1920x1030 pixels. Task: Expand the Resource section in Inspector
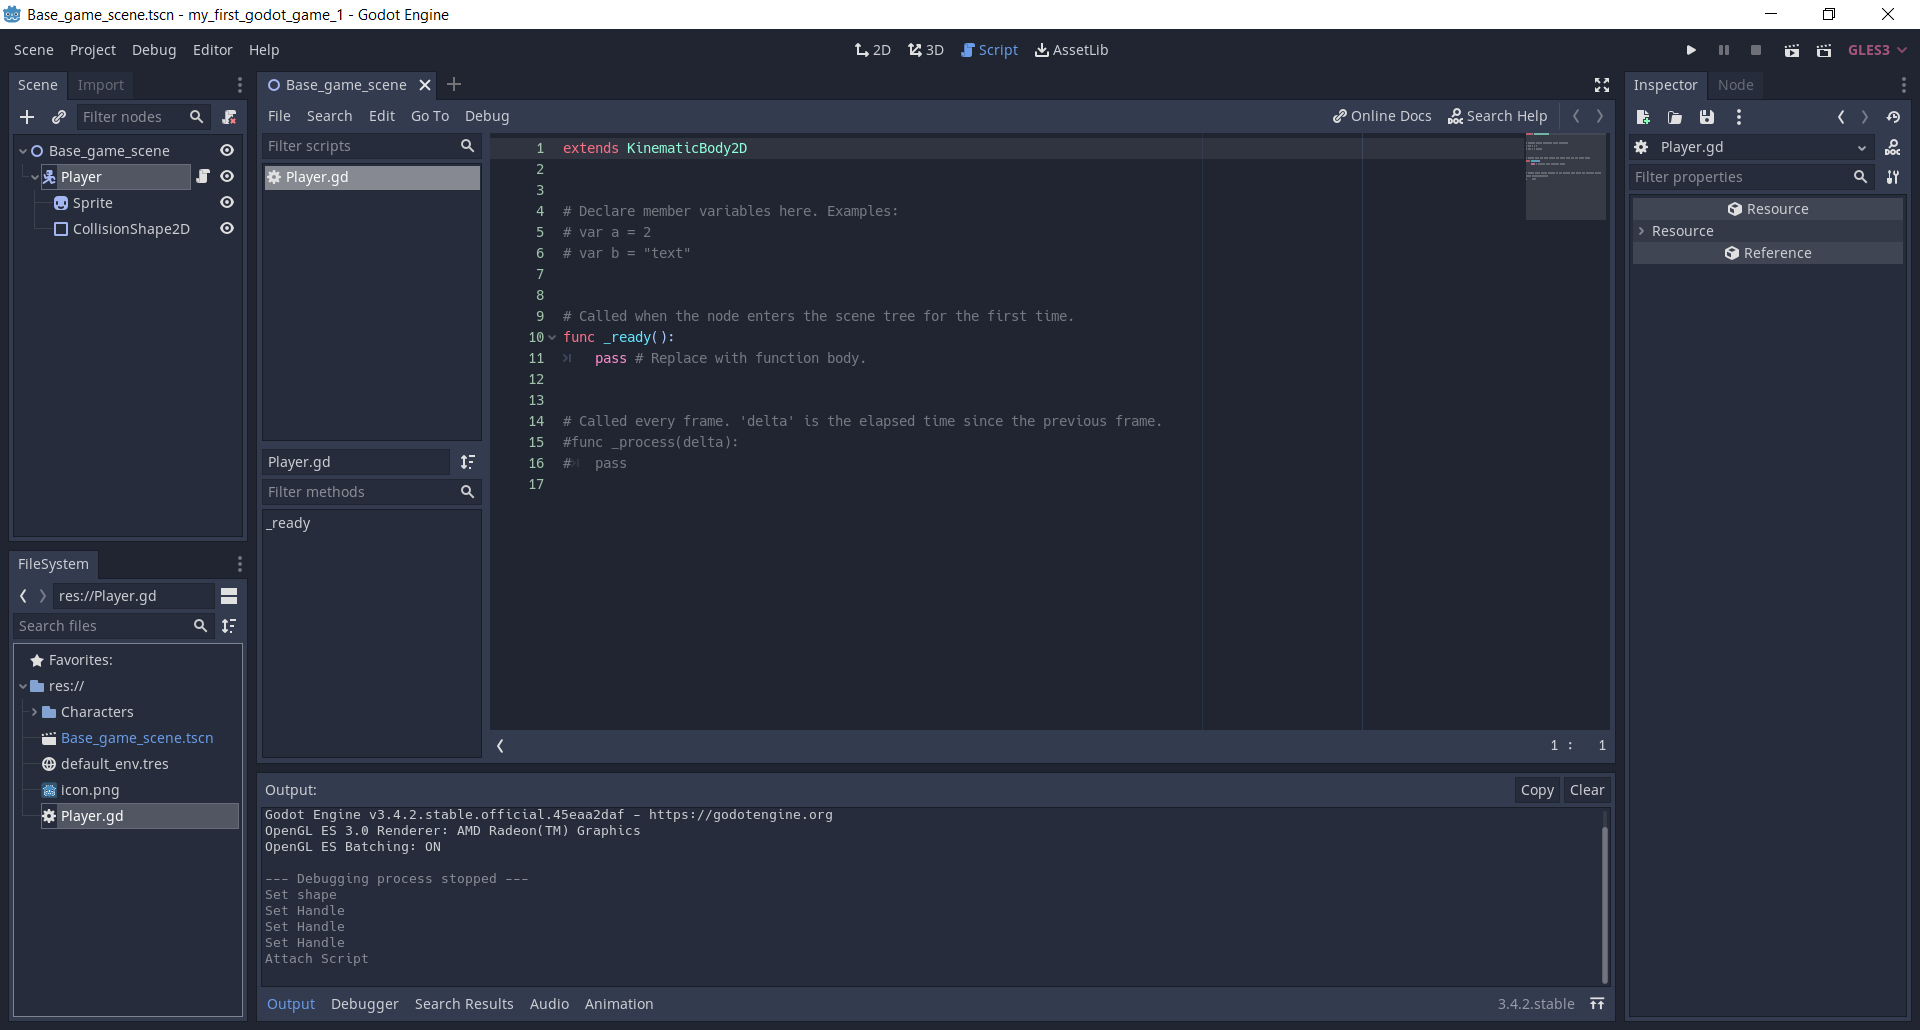click(x=1642, y=231)
